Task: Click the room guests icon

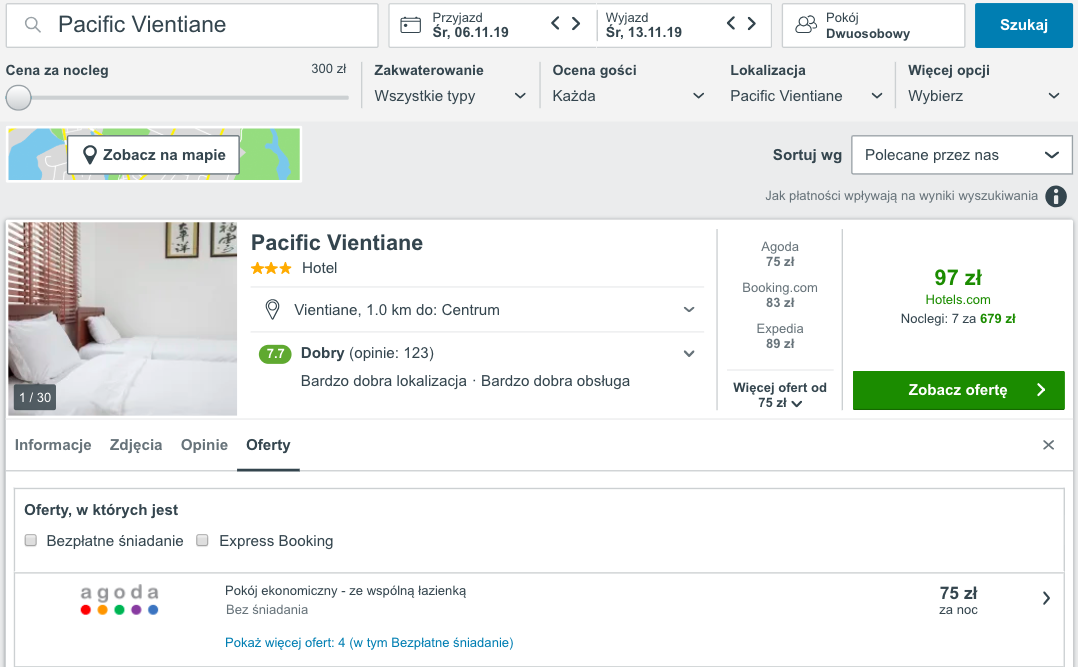Action: tap(806, 25)
